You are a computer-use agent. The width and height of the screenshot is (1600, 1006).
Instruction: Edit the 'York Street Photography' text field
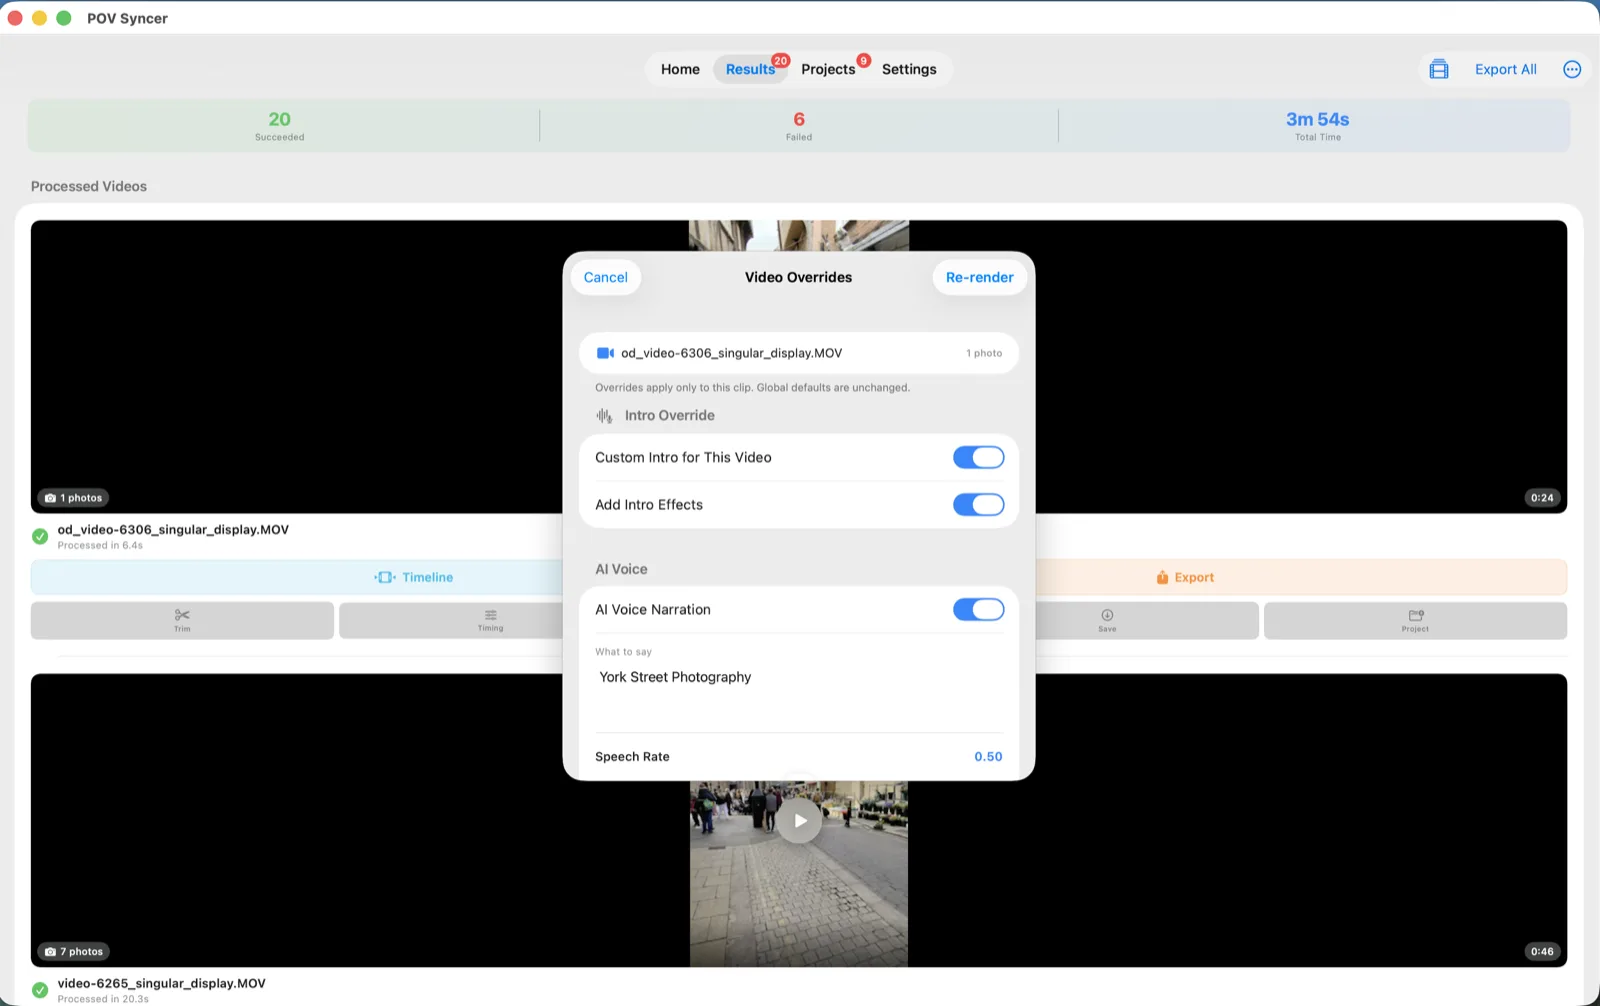pyautogui.click(x=798, y=693)
